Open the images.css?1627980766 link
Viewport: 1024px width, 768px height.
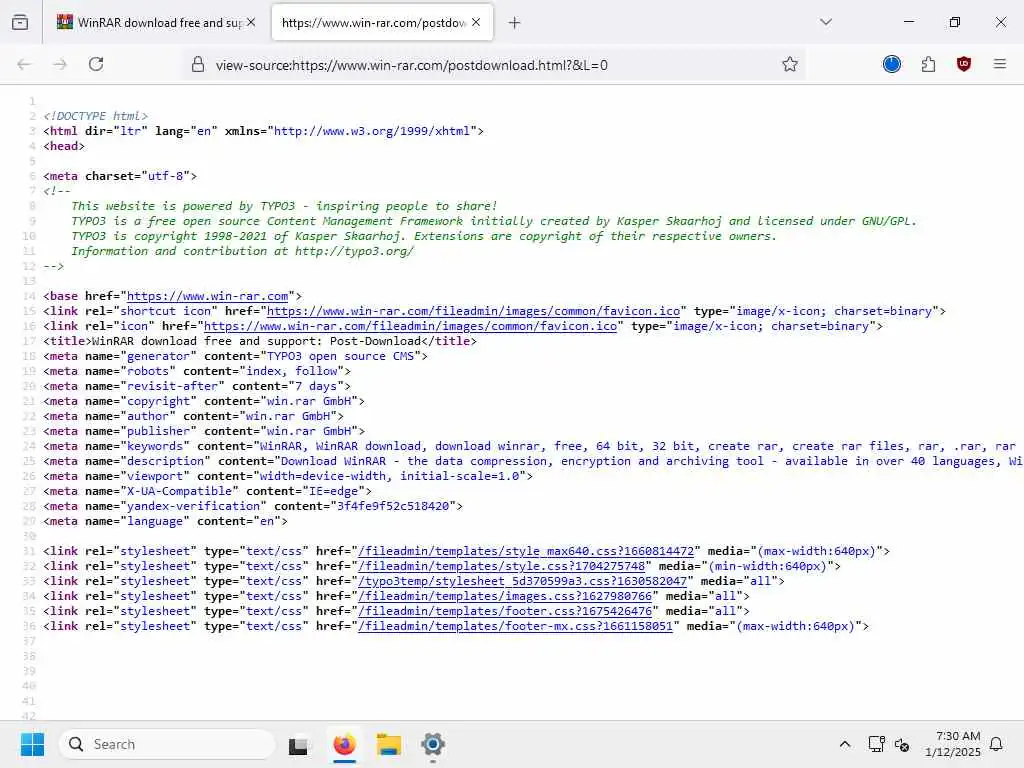click(505, 596)
